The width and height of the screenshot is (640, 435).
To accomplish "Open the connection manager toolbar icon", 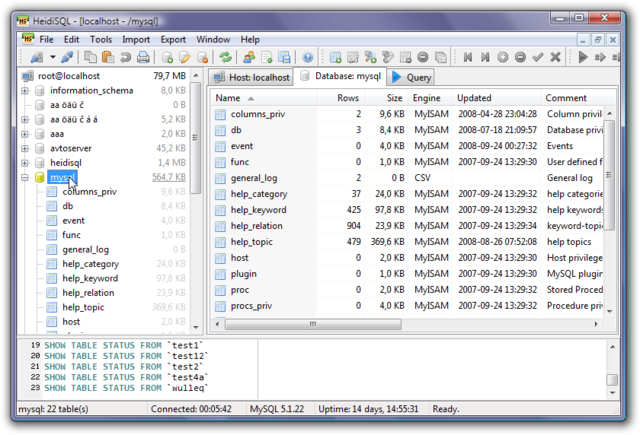I will point(37,57).
